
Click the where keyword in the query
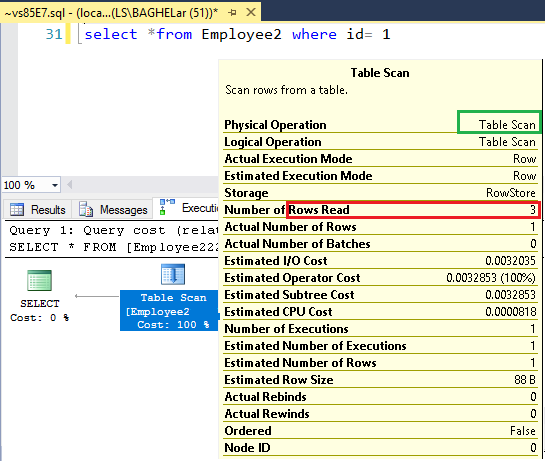[x=314, y=34]
